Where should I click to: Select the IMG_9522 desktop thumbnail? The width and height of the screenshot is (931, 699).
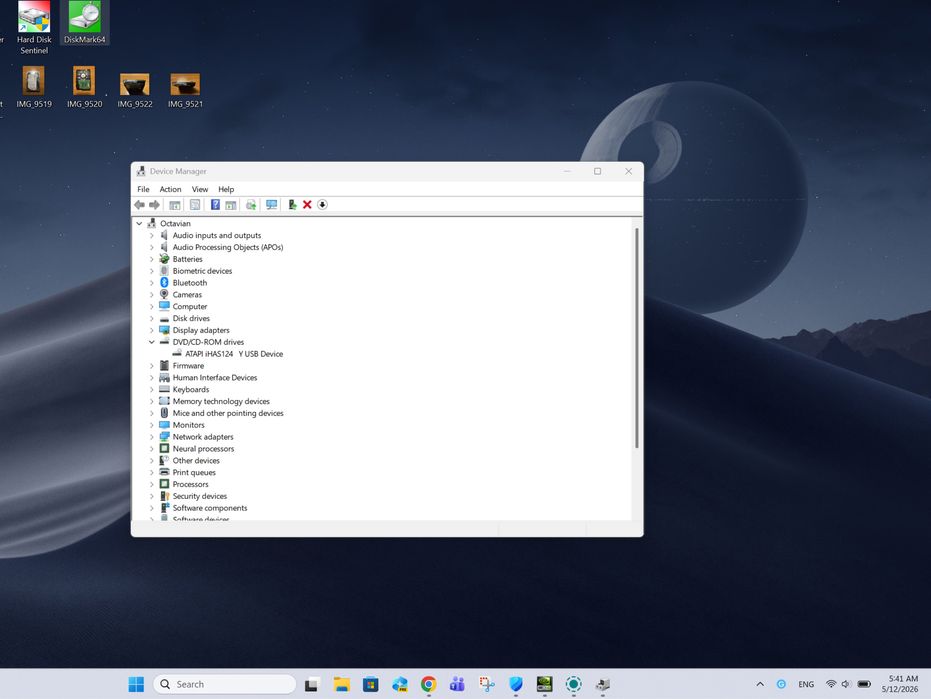coord(135,90)
